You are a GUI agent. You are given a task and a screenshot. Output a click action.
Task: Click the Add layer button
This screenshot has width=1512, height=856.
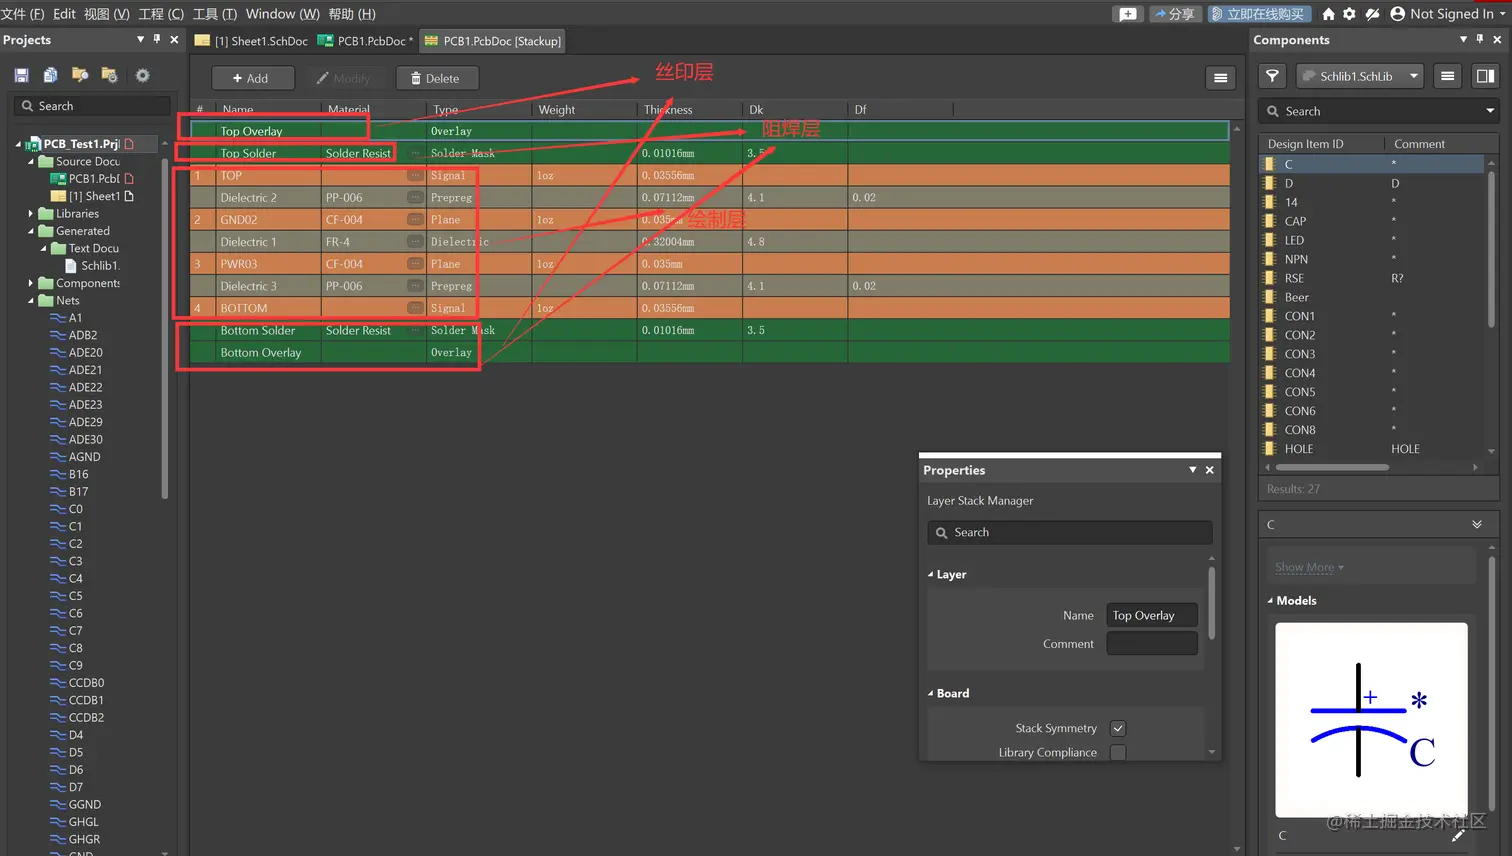click(x=252, y=78)
